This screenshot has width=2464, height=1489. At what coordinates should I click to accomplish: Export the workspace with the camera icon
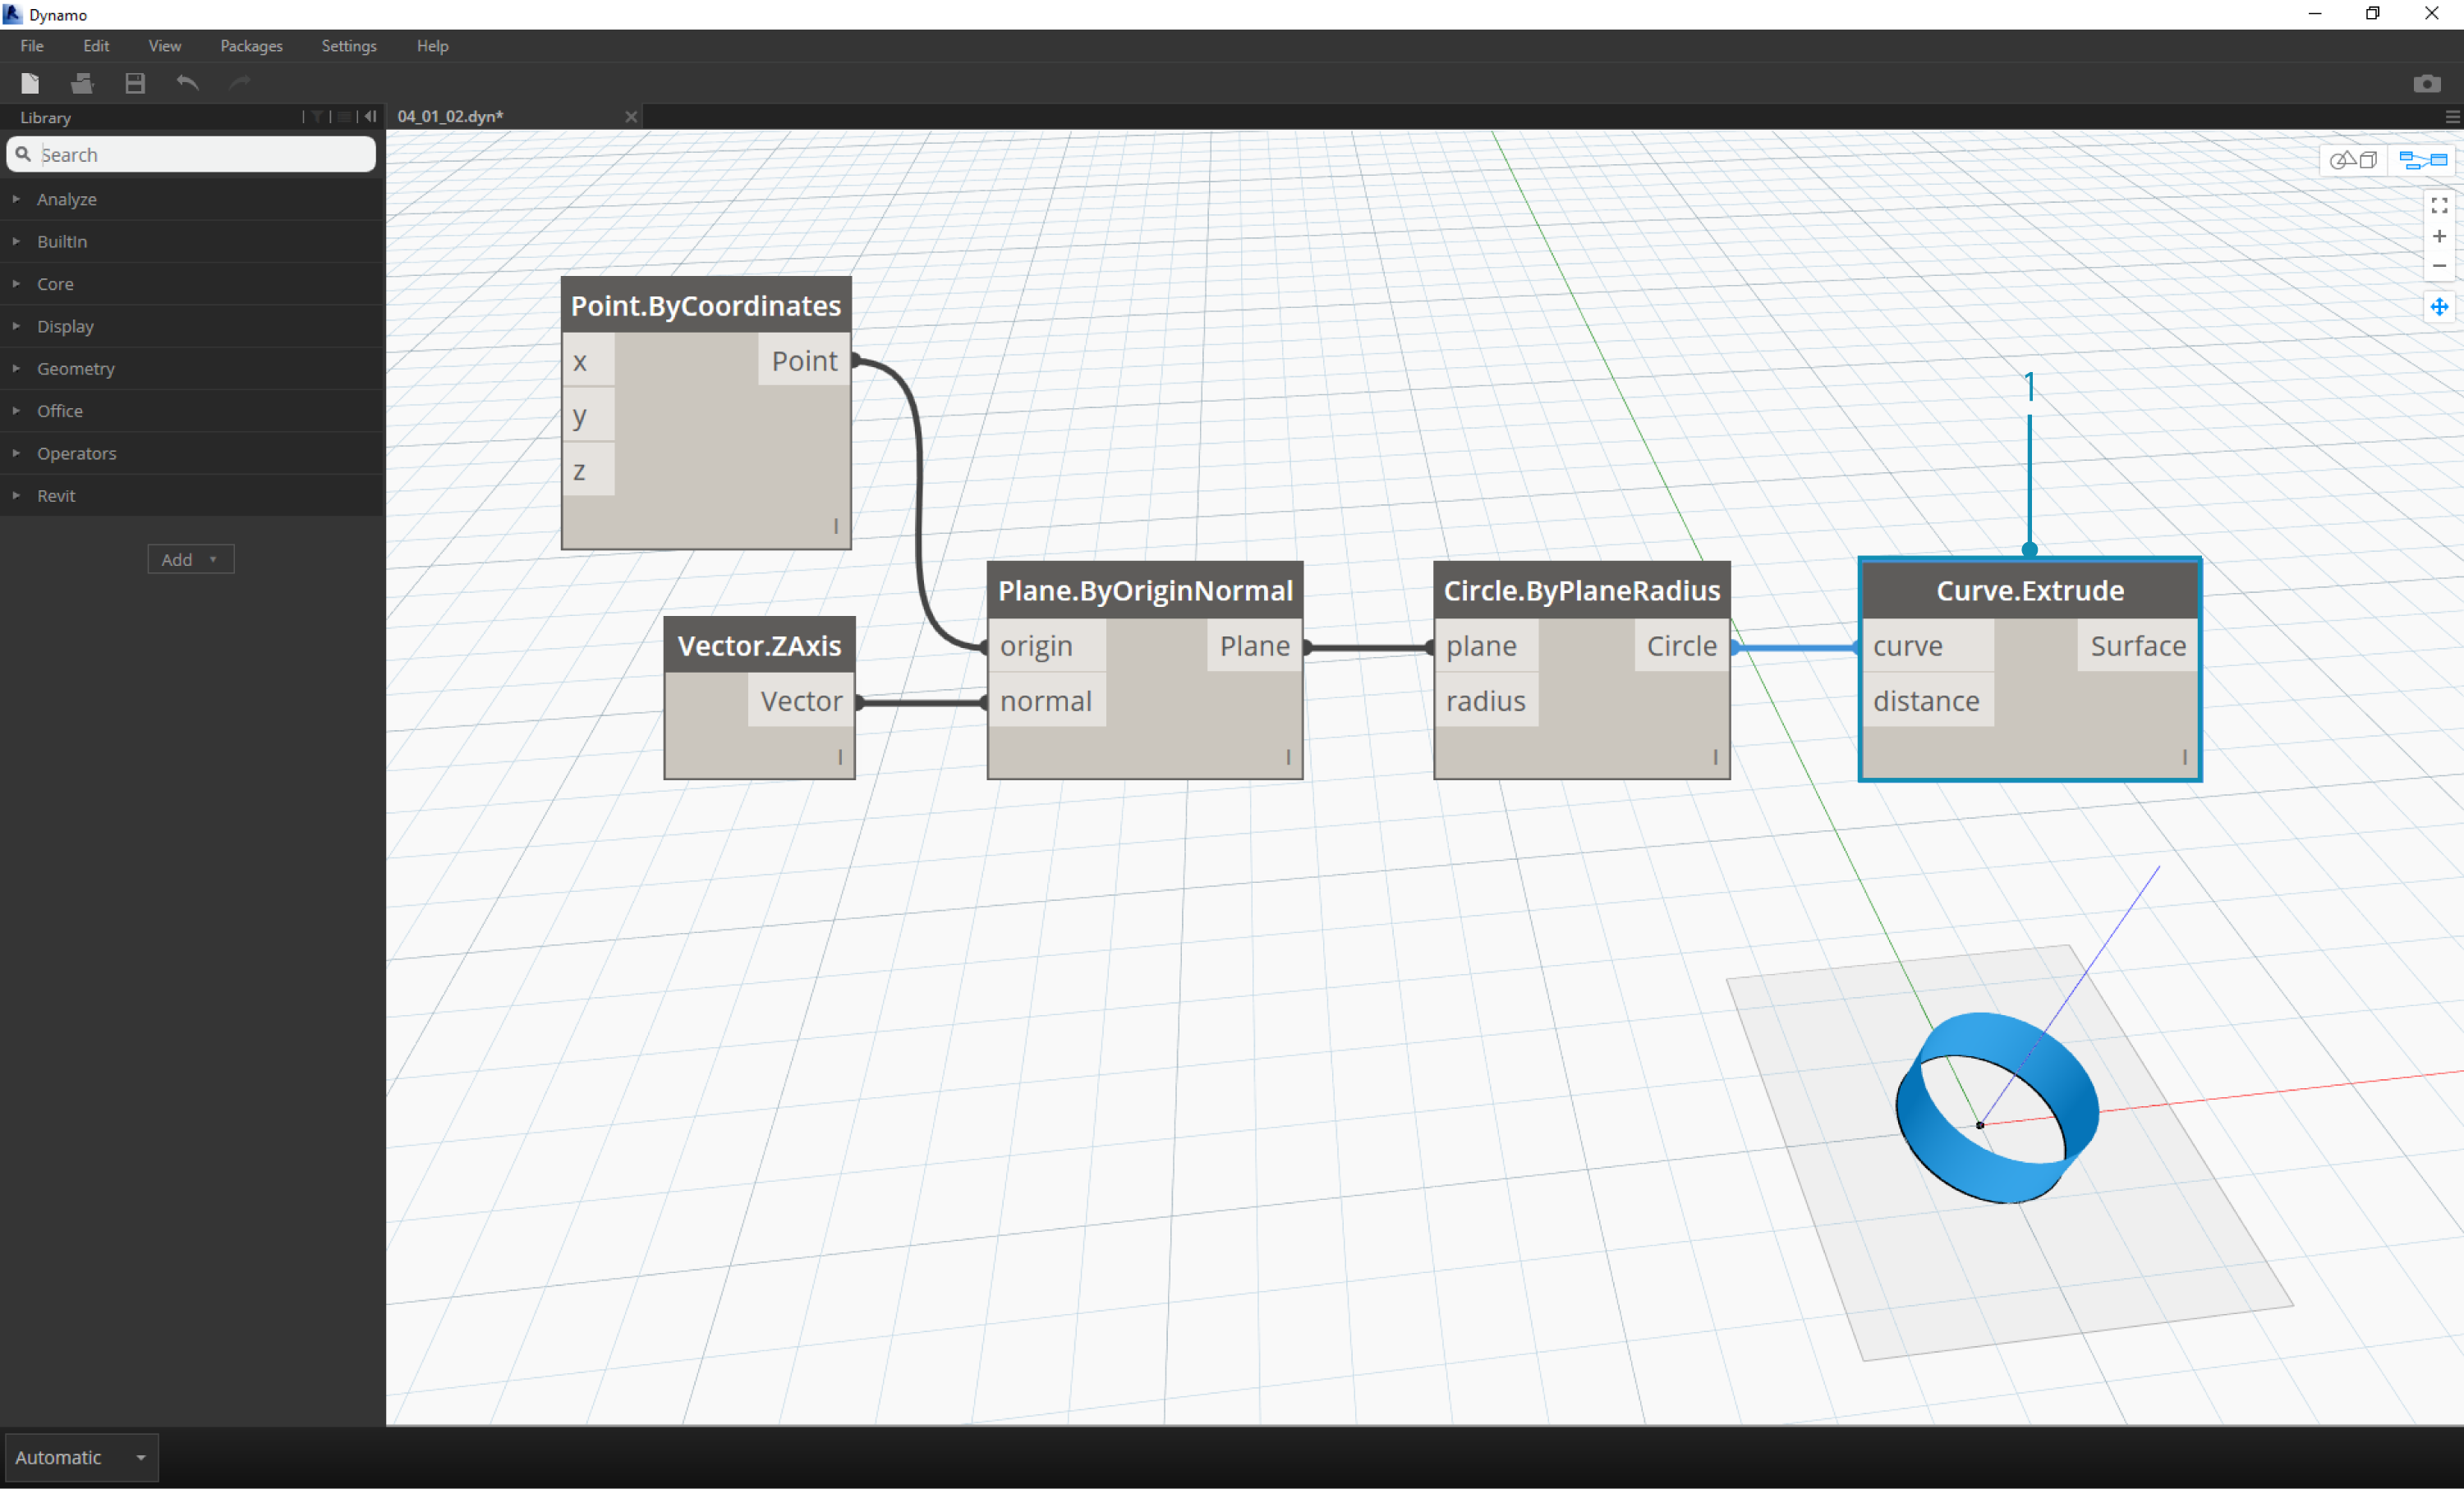2427,83
